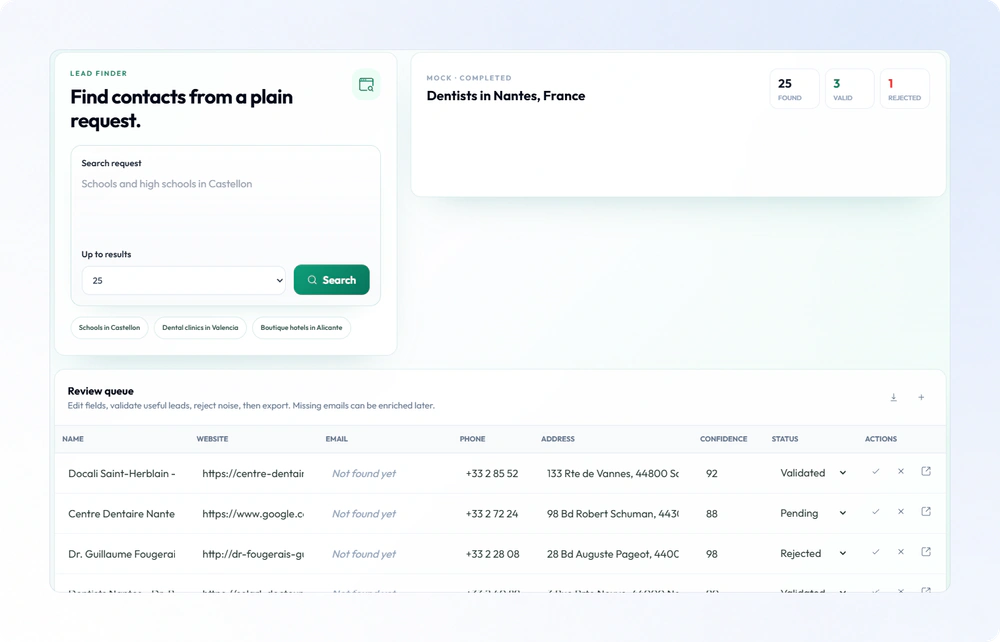The width and height of the screenshot is (1000, 642).
Task: Open external link for Centre Dentaire Nante row
Action: (x=926, y=512)
